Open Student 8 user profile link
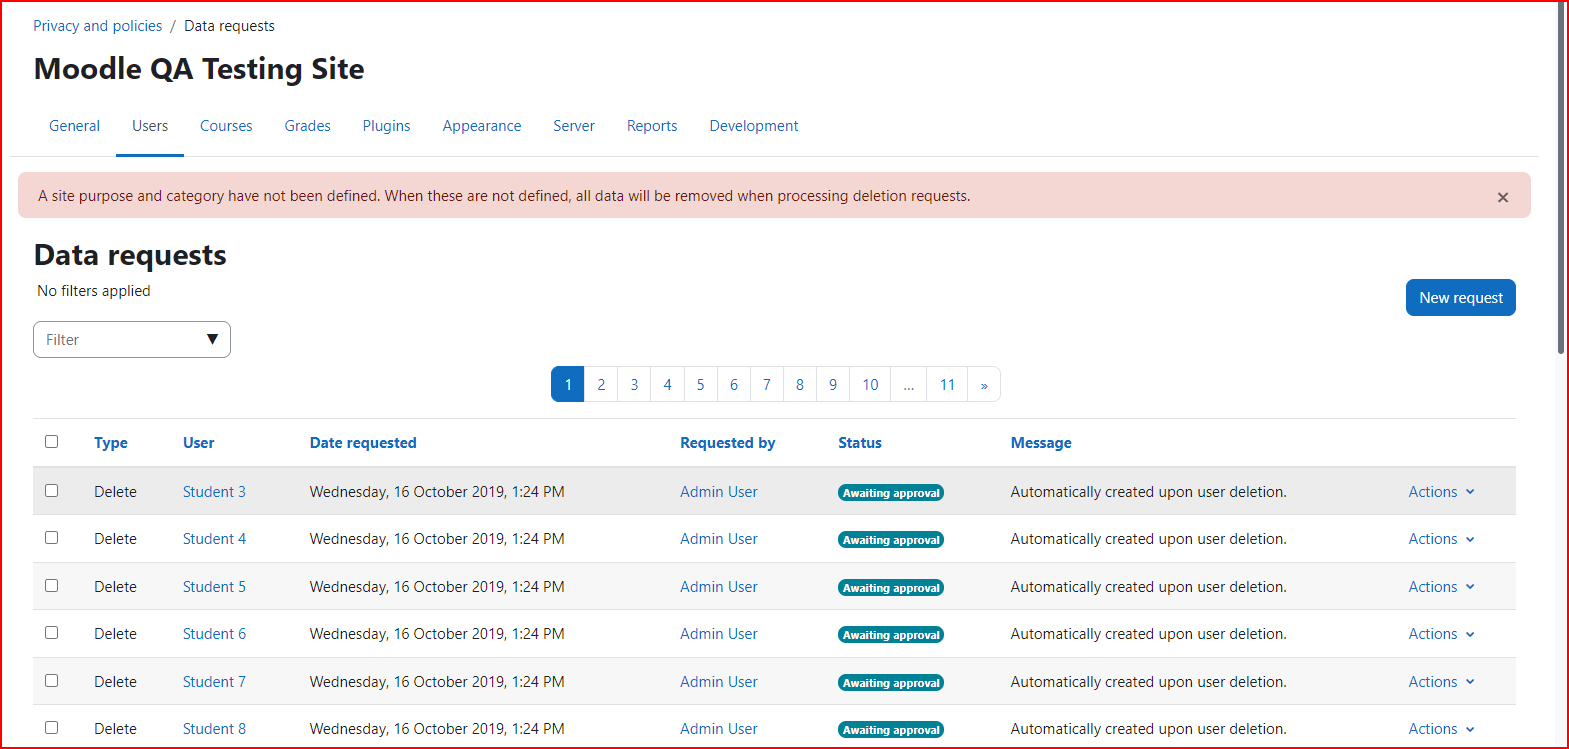The height and width of the screenshot is (749, 1569). (214, 729)
